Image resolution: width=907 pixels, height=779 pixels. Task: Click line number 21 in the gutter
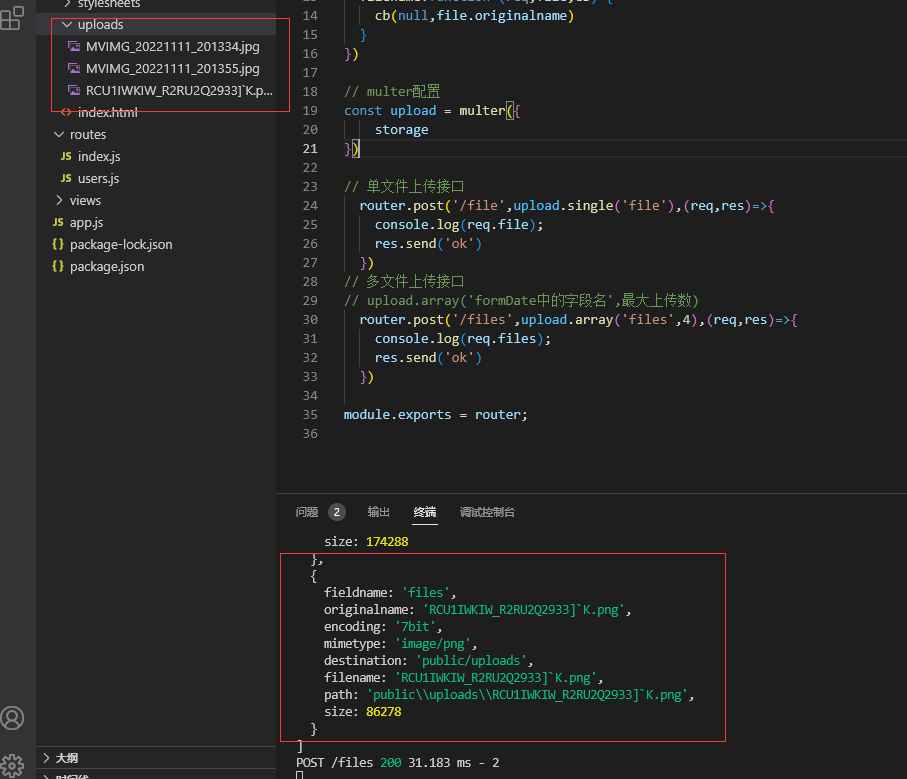tap(310, 149)
